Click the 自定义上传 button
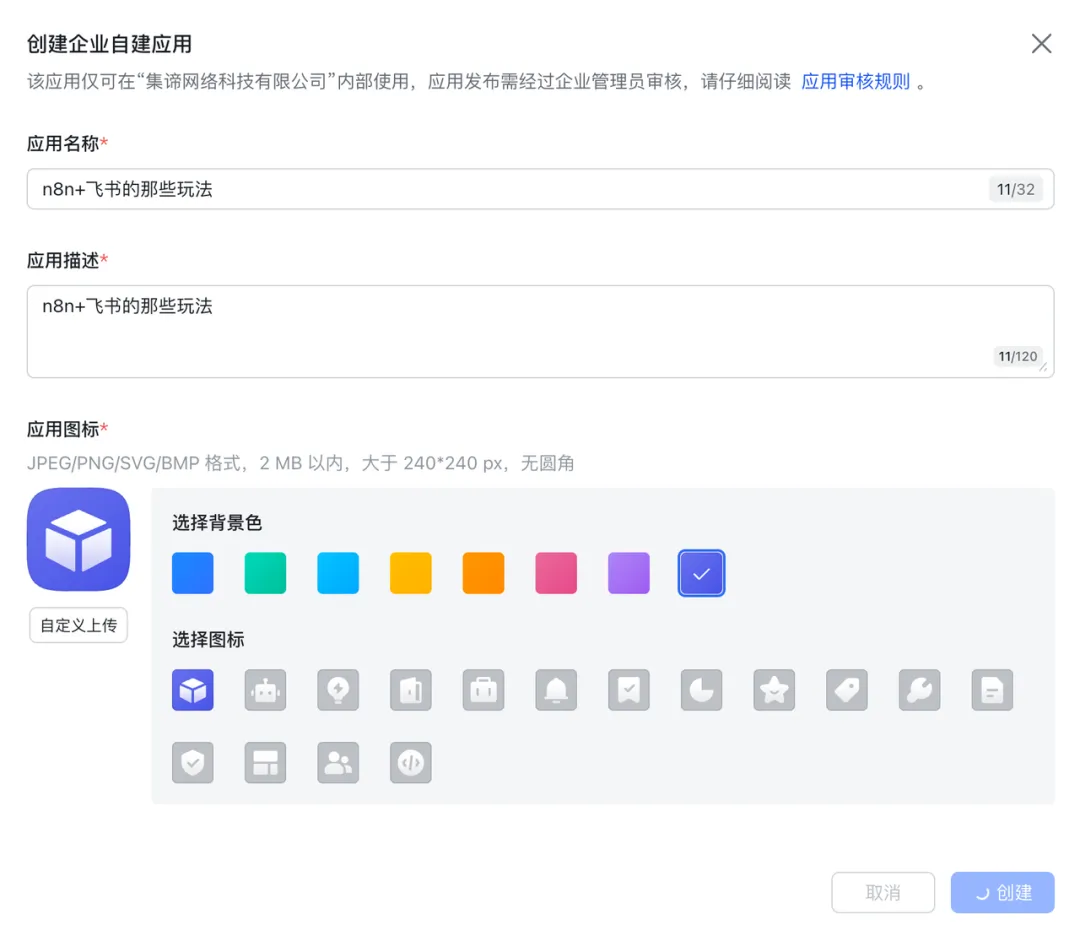The height and width of the screenshot is (936, 1080). [78, 626]
